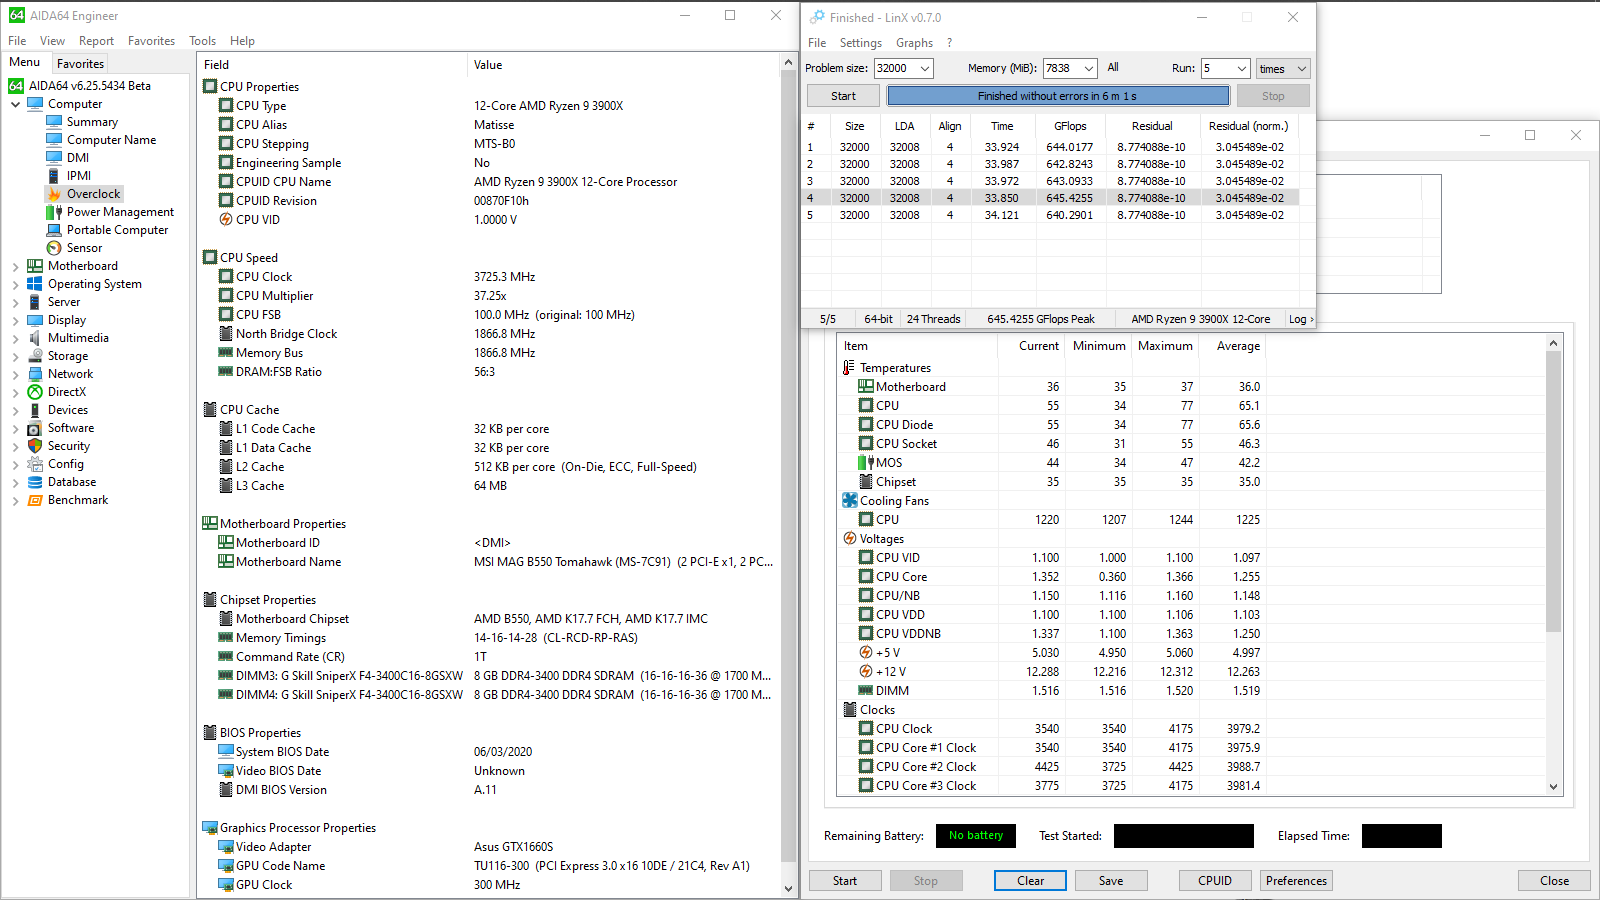Viewport: 1600px width, 900px height.
Task: Click the Preferences button
Action: click(1296, 881)
